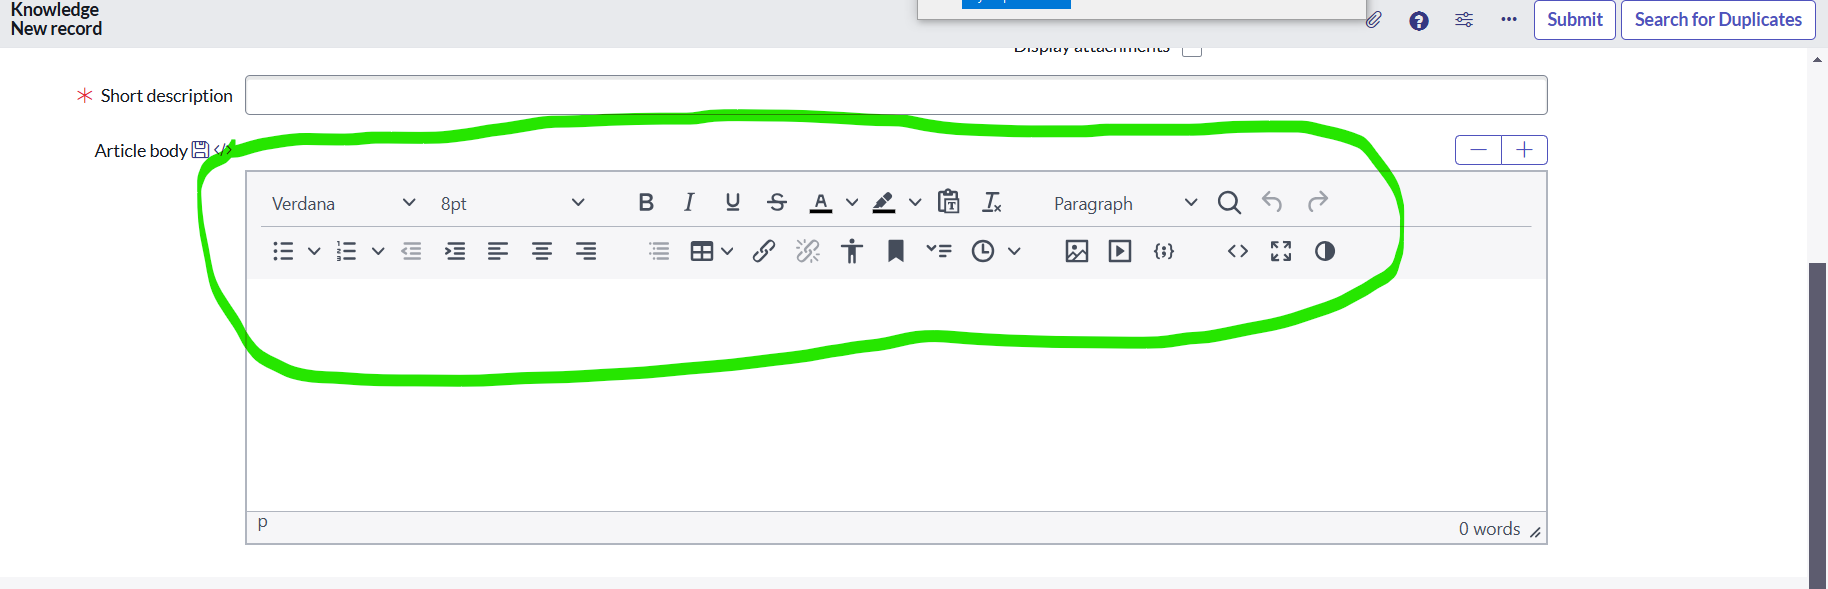The width and height of the screenshot is (1828, 589).
Task: Open help via the question mark icon
Action: pos(1419,21)
